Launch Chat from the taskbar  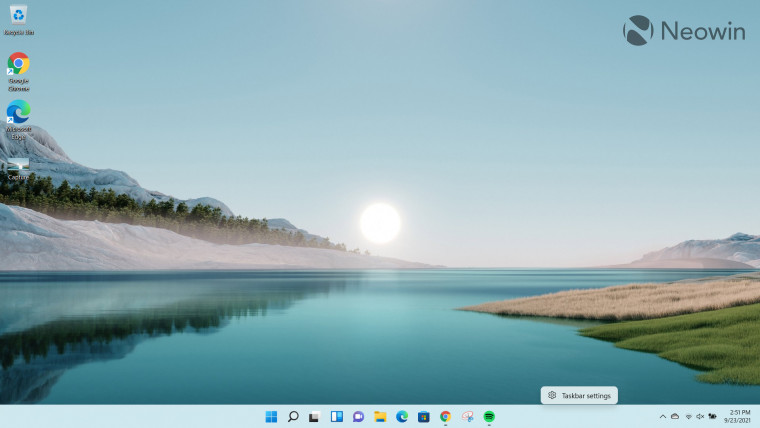coord(358,416)
